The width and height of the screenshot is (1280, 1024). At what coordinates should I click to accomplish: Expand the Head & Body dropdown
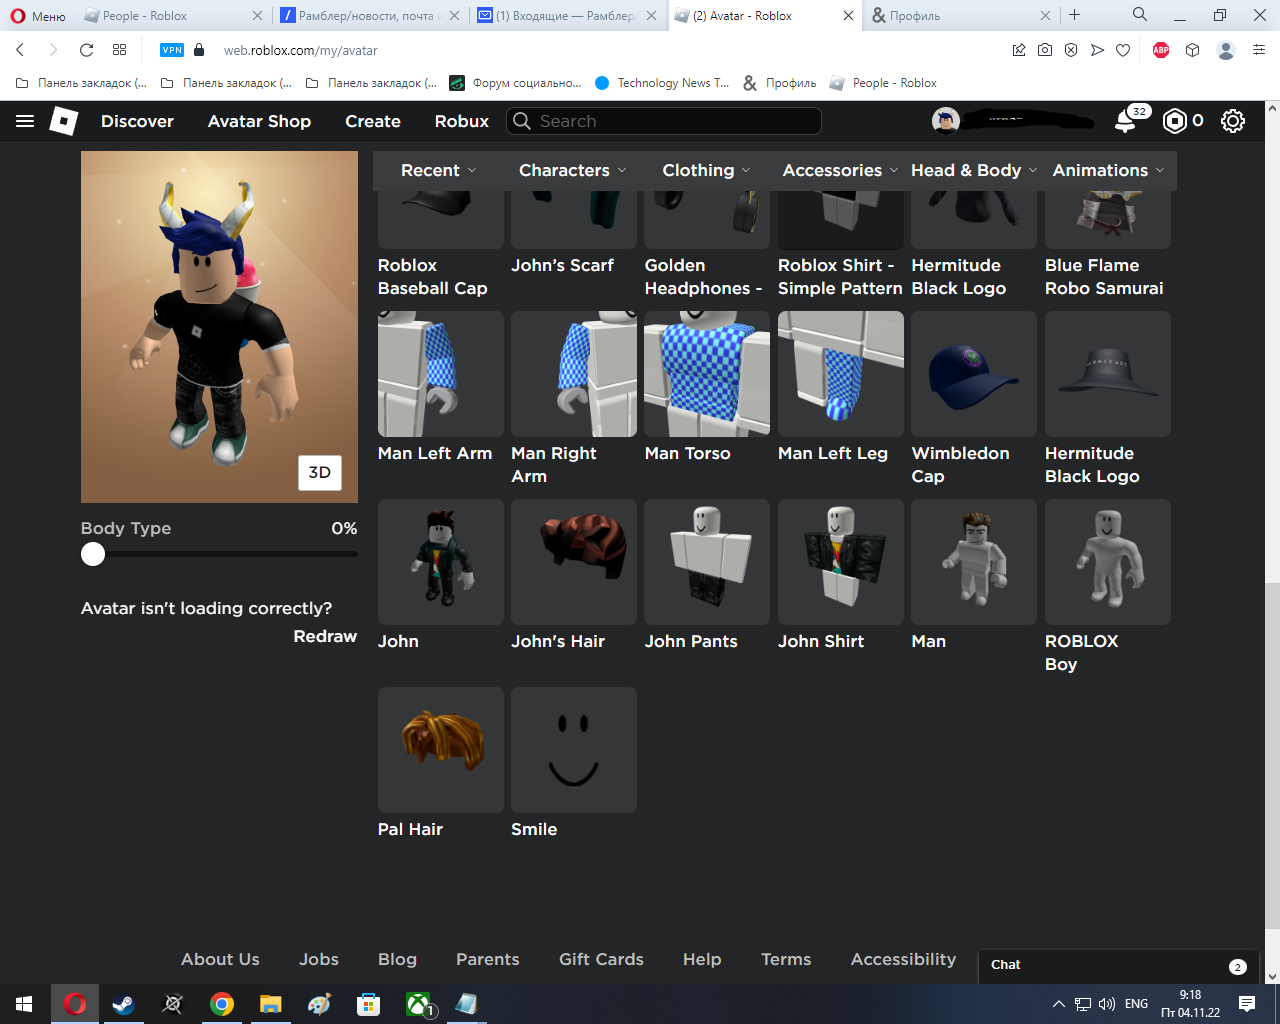(974, 170)
